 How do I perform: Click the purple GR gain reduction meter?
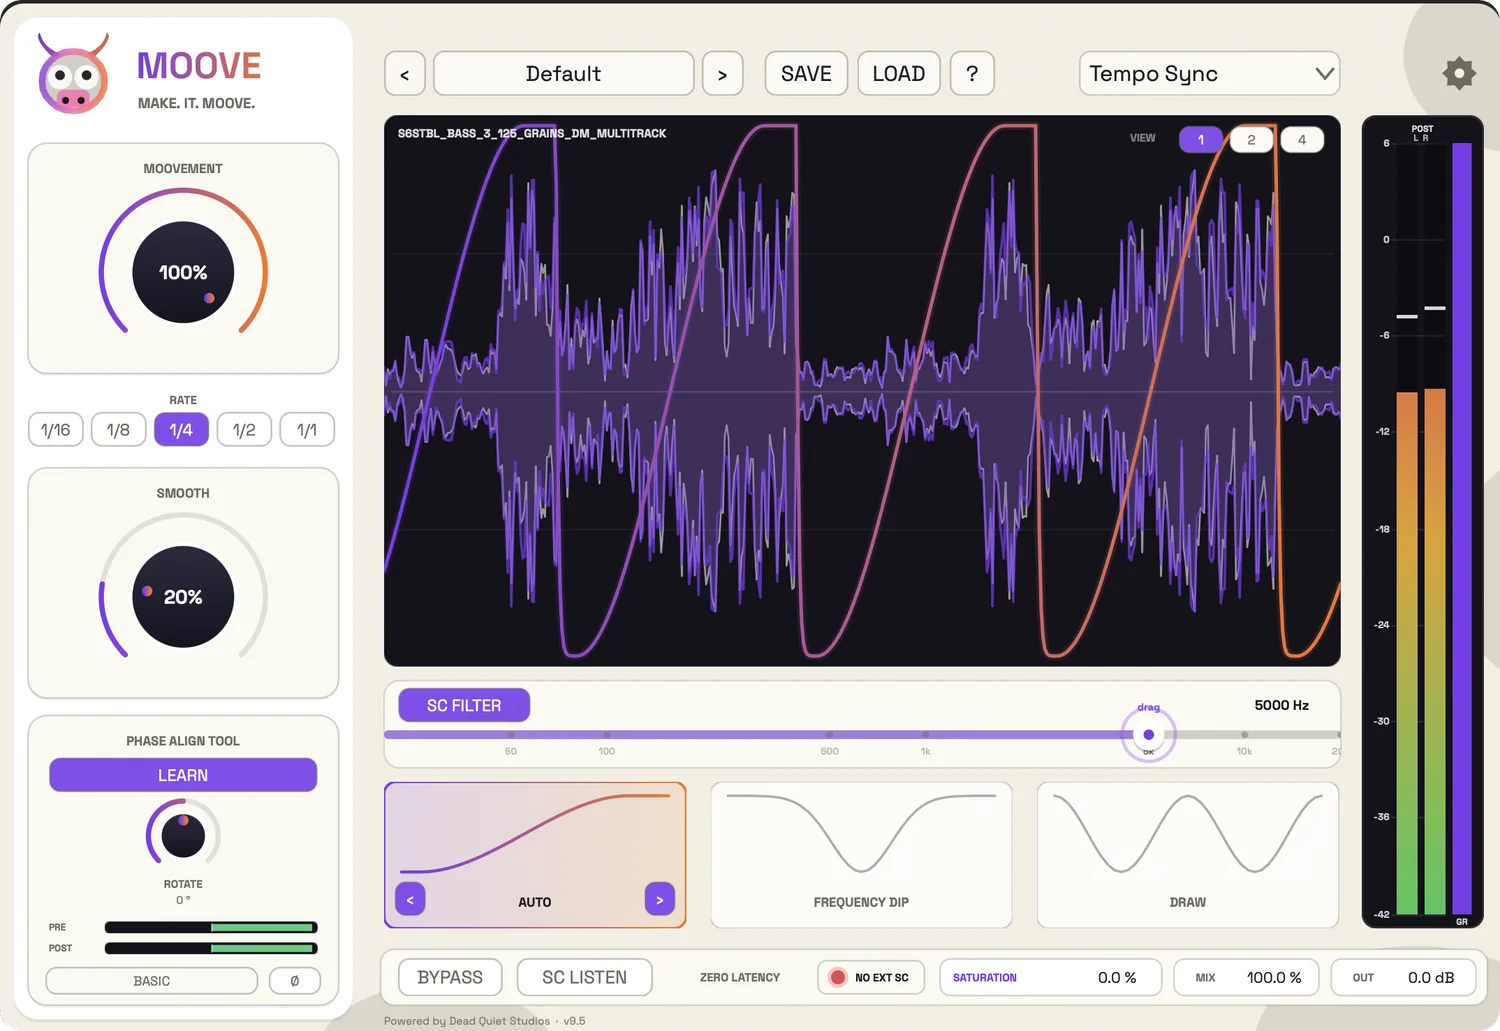click(1462, 528)
